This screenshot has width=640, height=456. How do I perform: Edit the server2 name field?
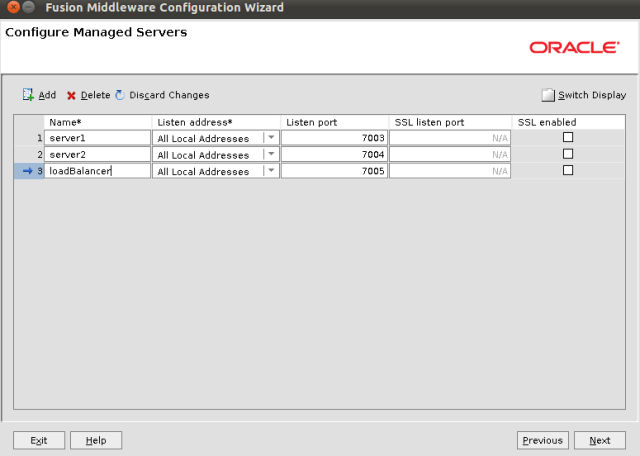click(98, 154)
